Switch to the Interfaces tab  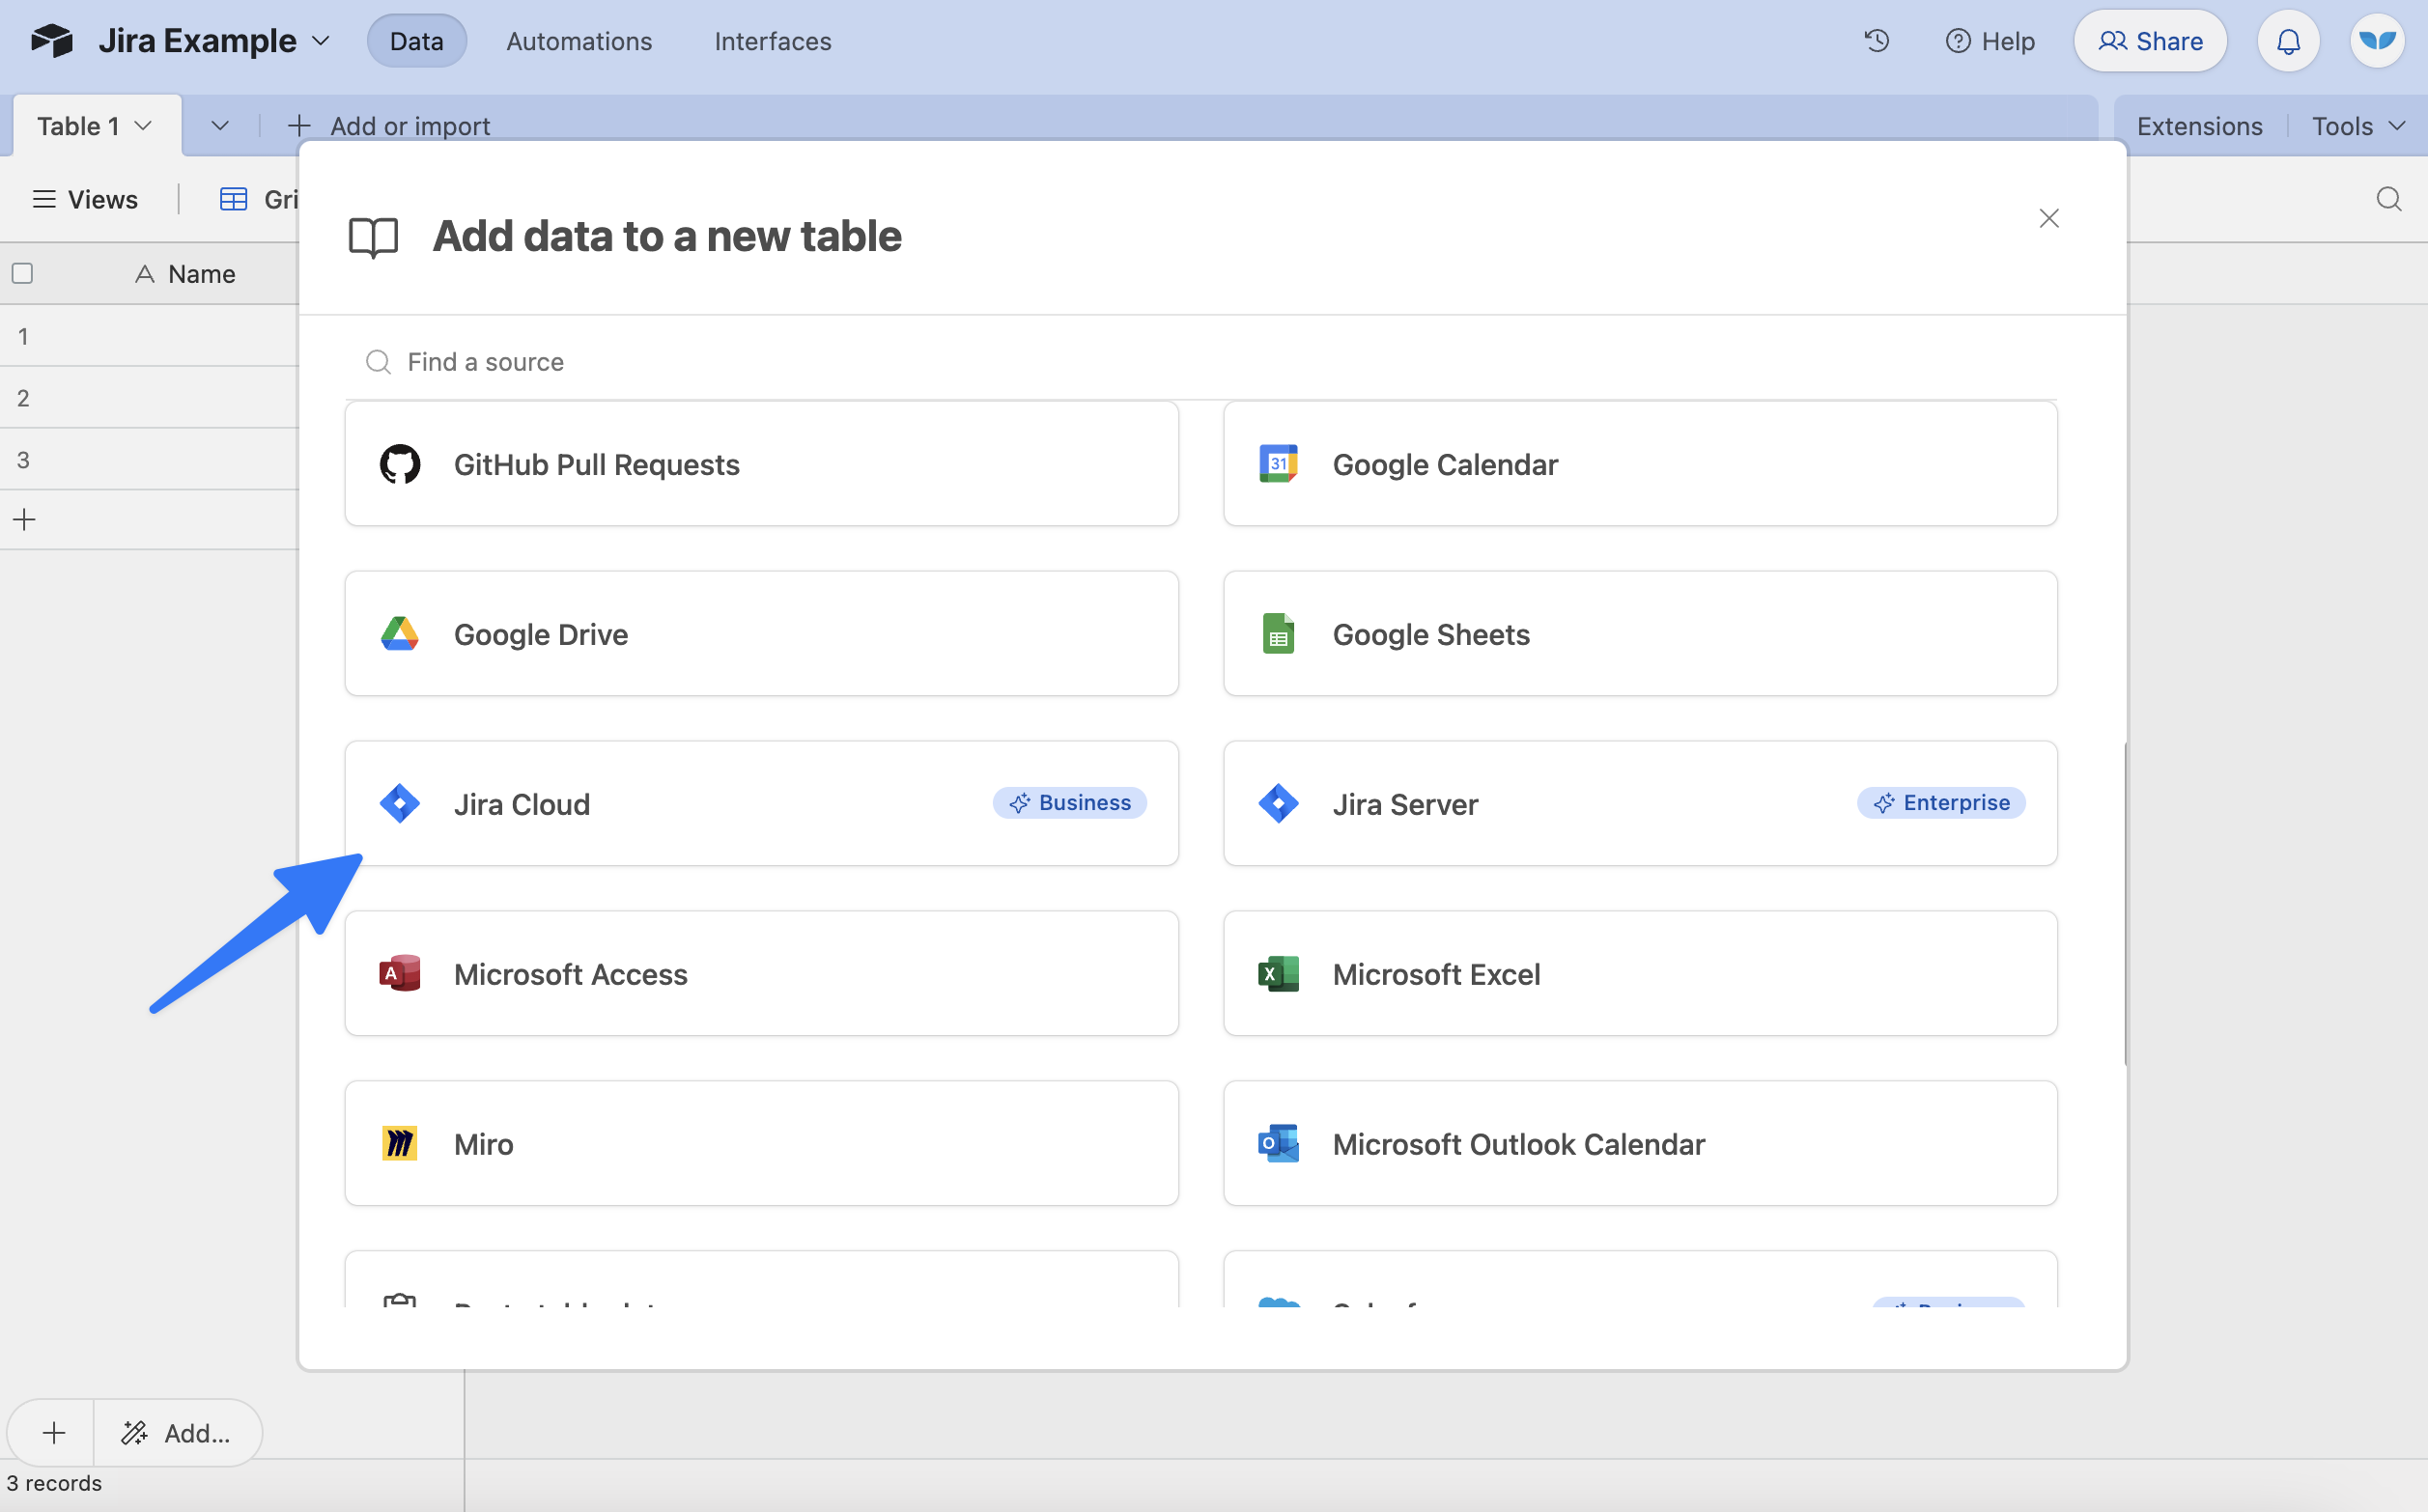[x=772, y=41]
